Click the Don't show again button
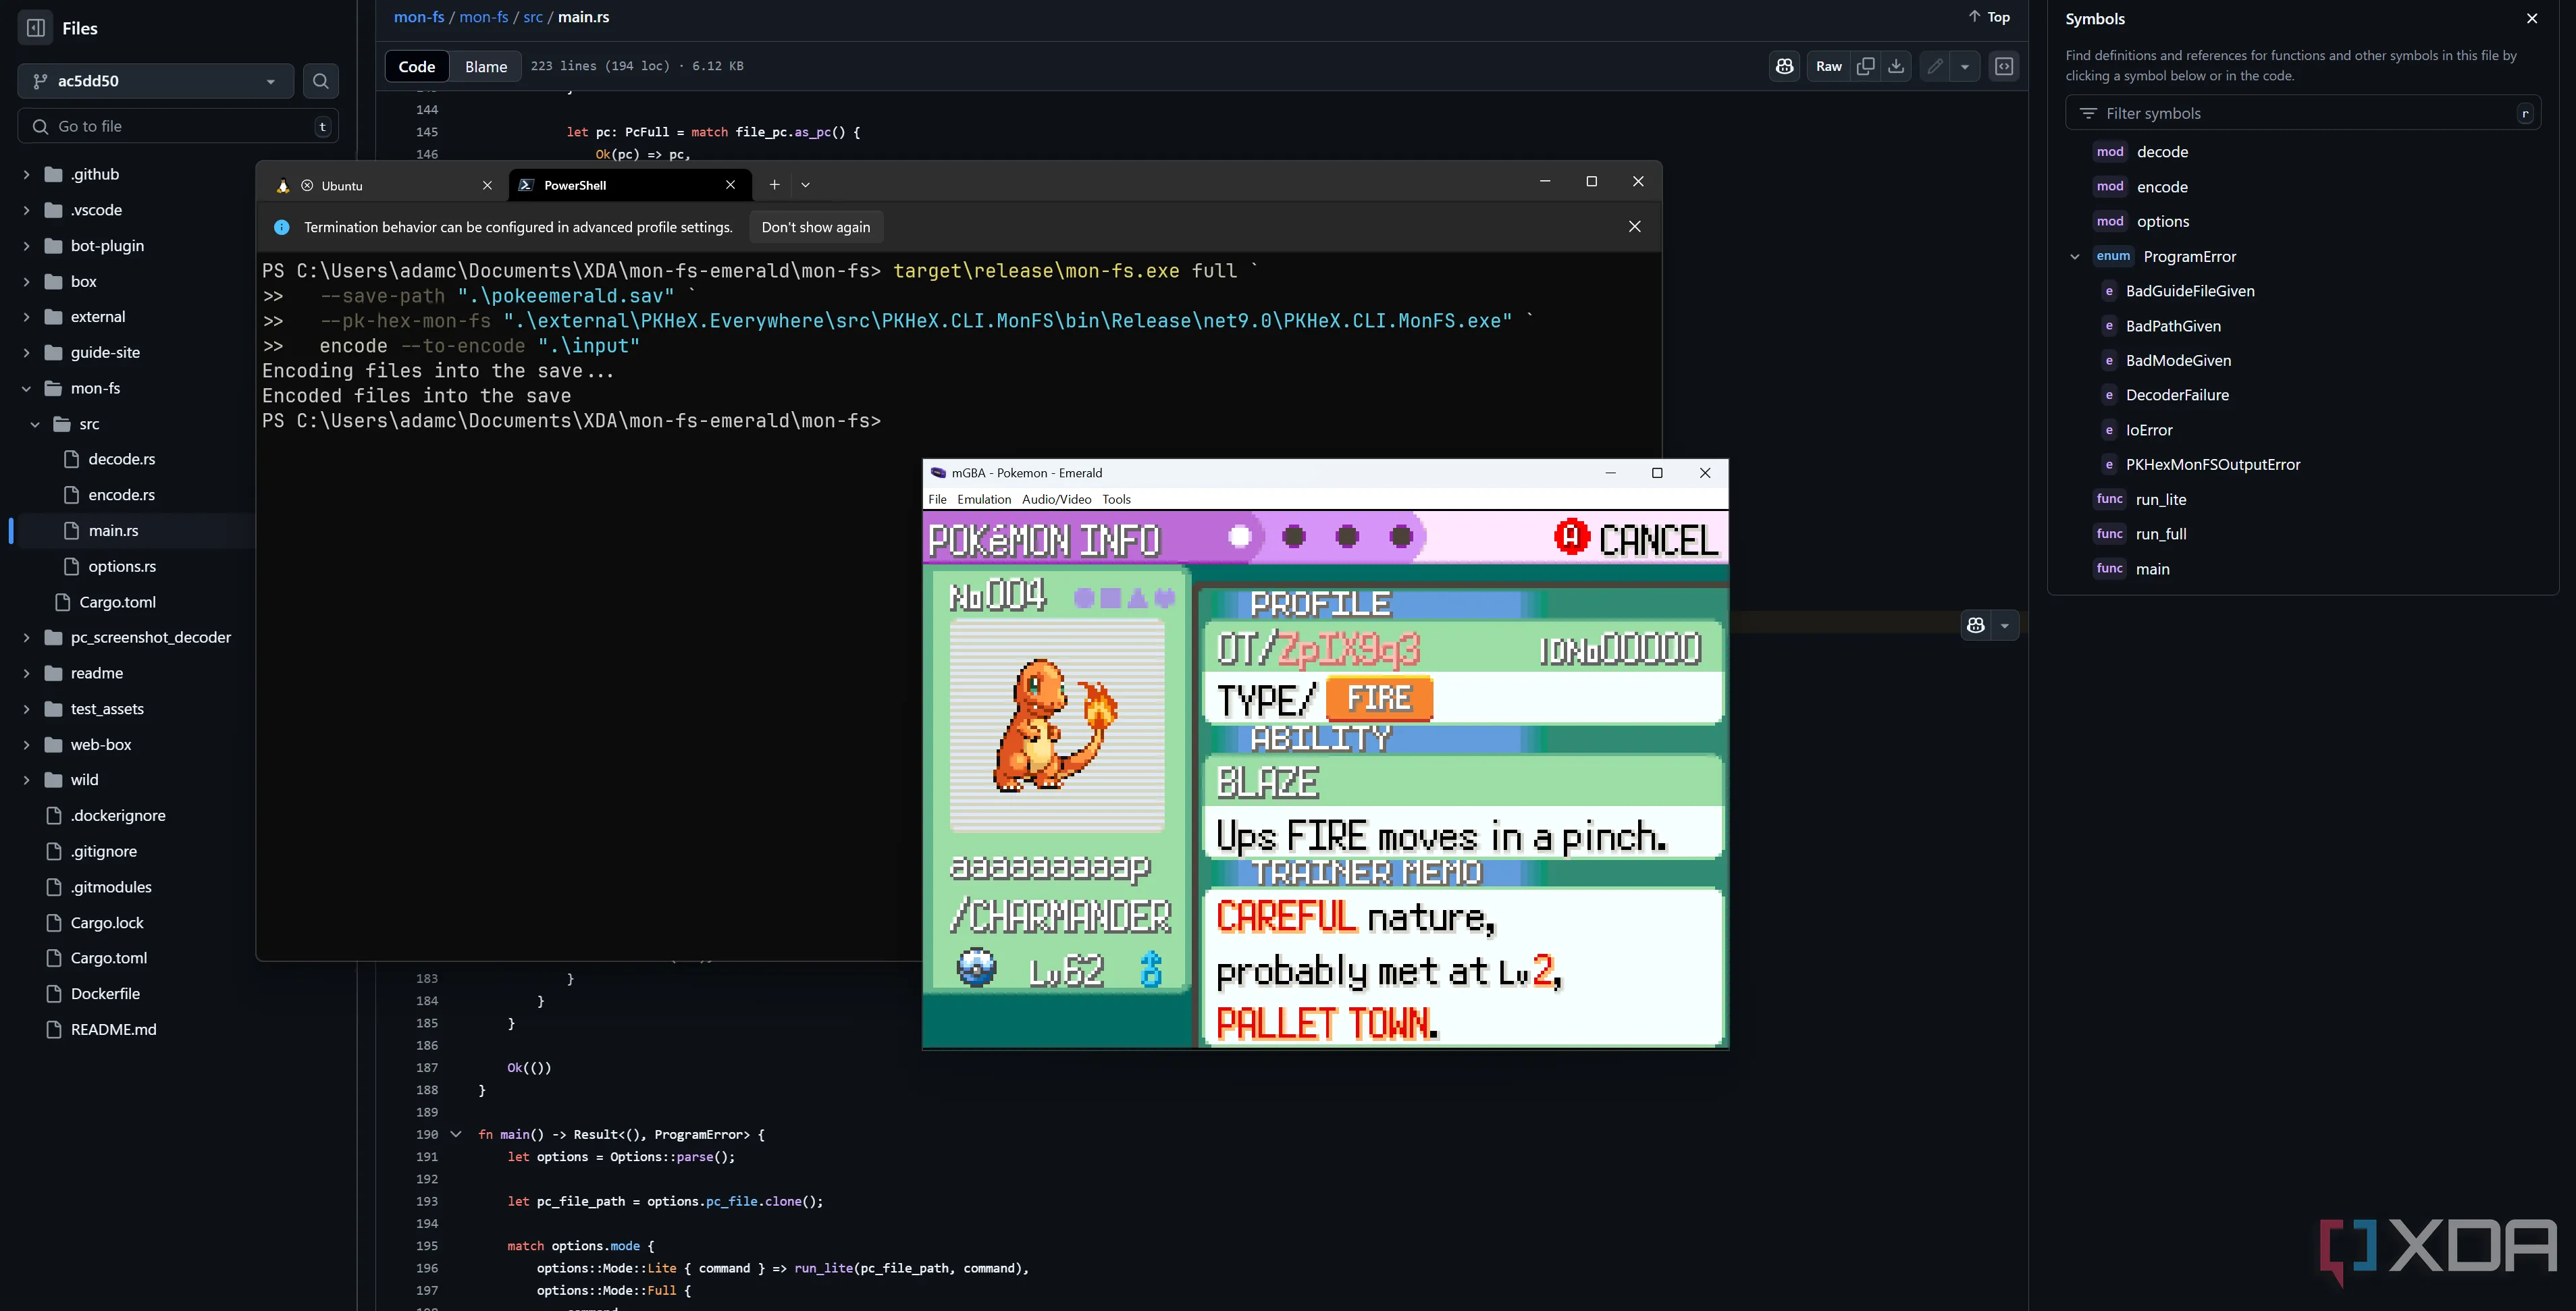The width and height of the screenshot is (2576, 1311). (815, 227)
